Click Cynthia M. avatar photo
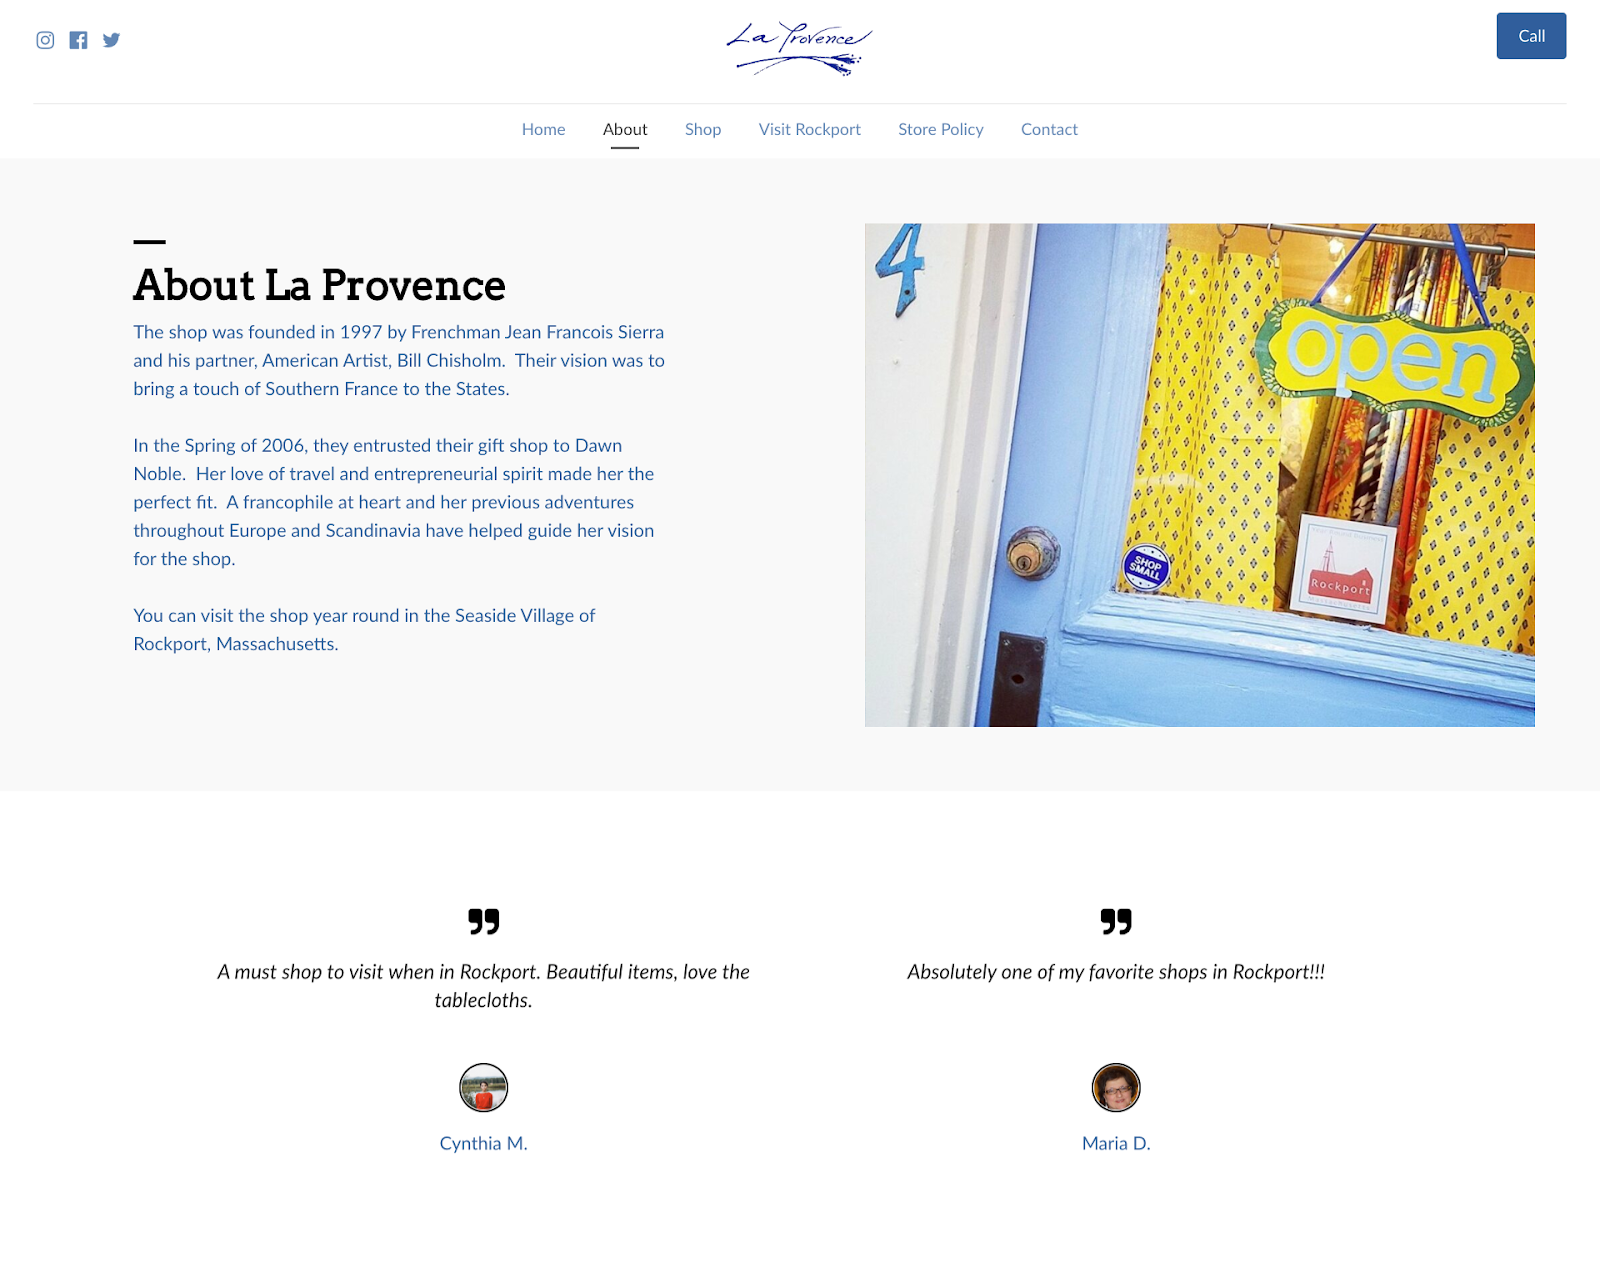This screenshot has height=1278, width=1600. (x=484, y=1087)
